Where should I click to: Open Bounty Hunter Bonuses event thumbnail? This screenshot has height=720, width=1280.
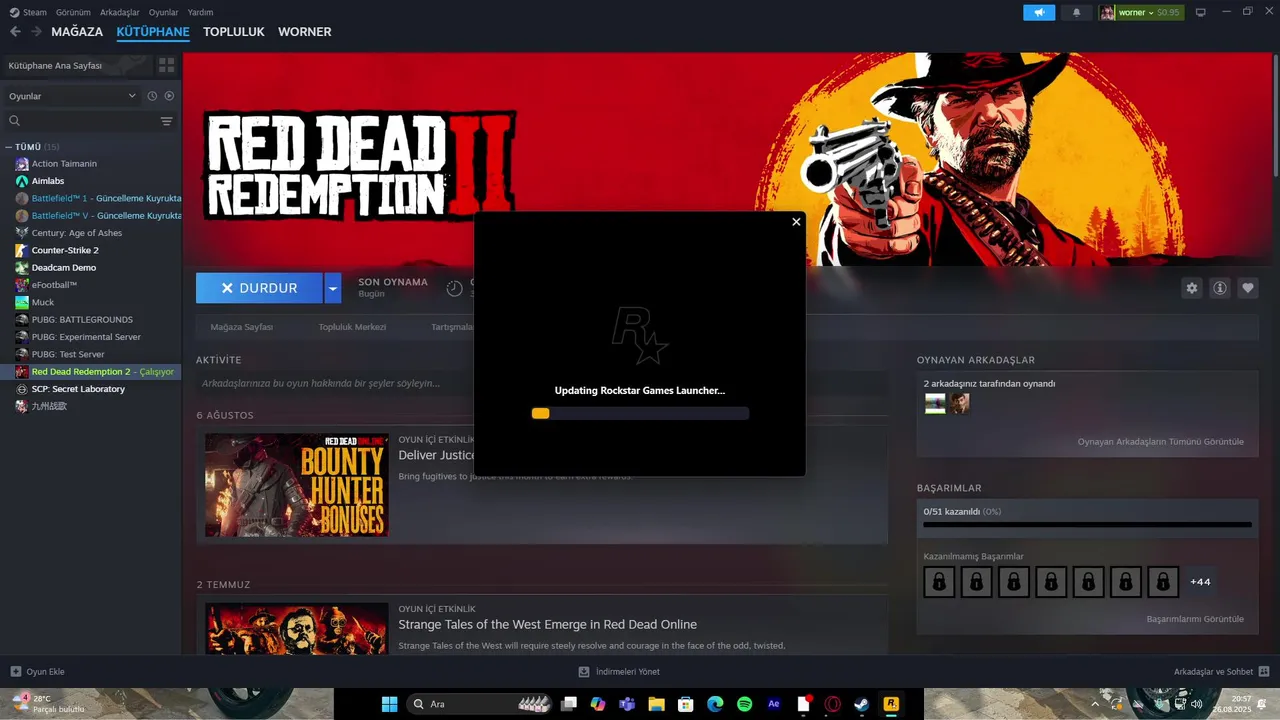coord(297,485)
